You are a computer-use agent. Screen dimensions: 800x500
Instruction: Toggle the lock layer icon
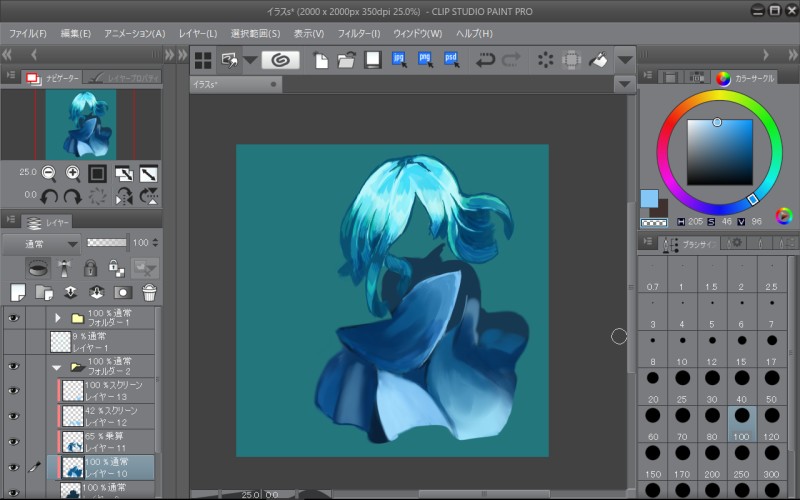click(90, 267)
